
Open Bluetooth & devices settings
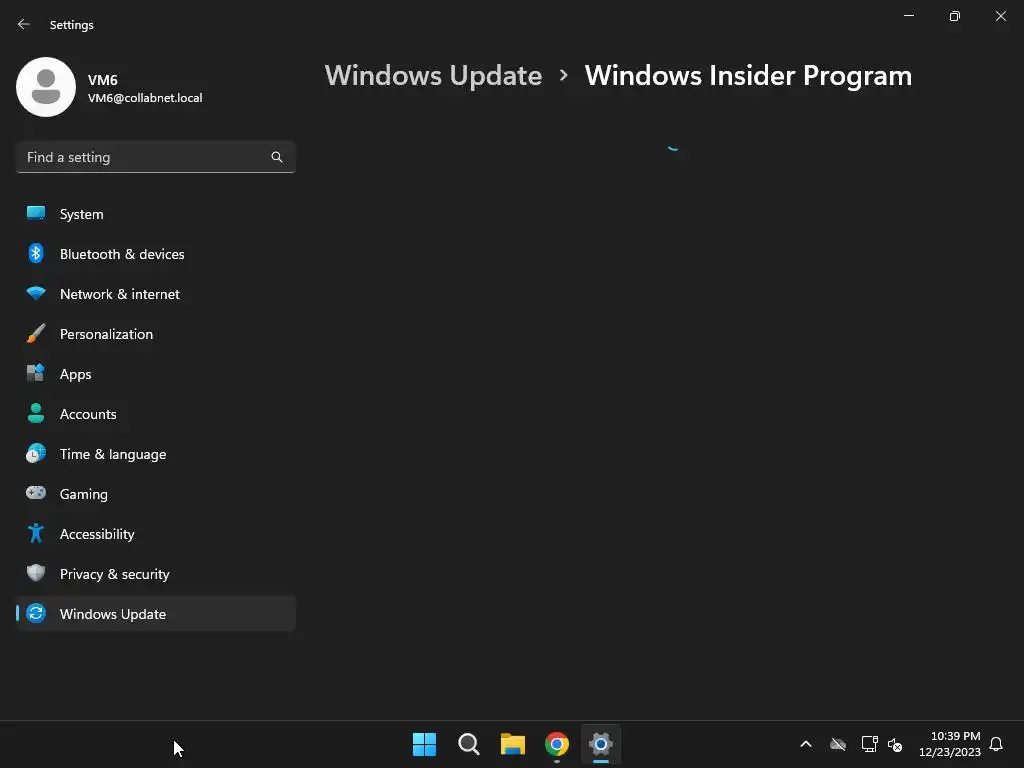[155, 254]
